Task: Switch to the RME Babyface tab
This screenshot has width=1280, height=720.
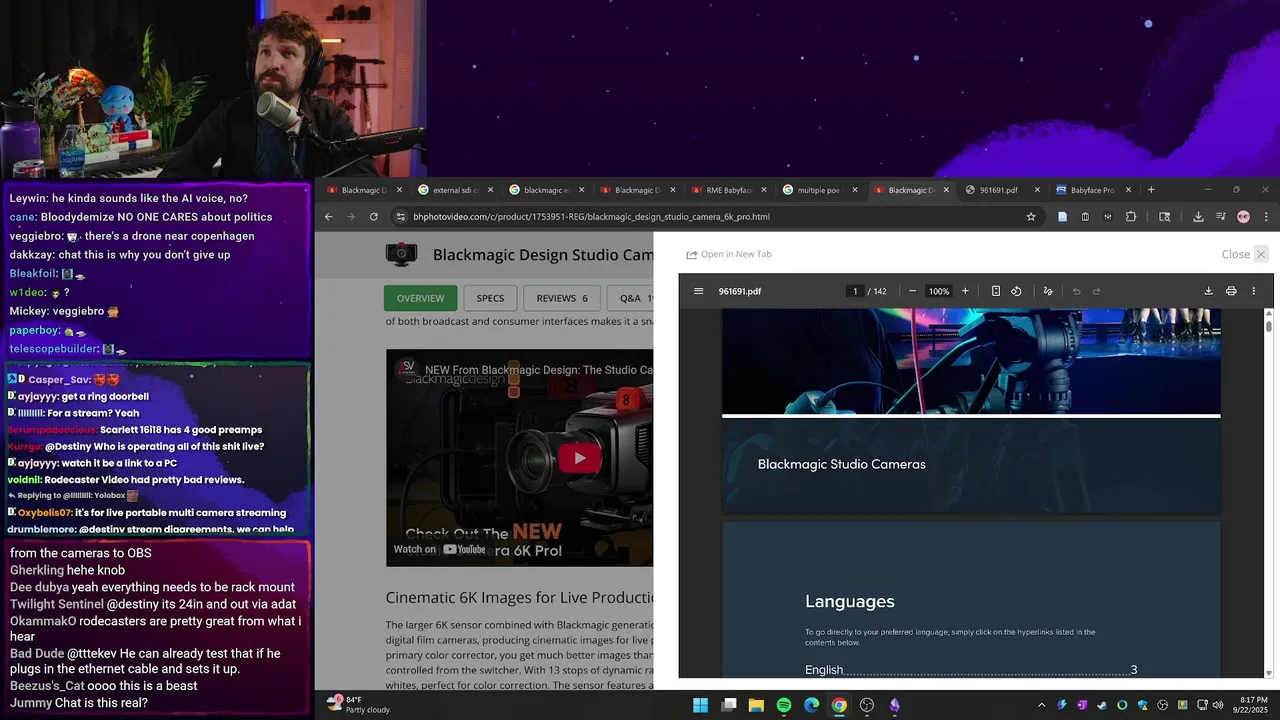Action: tap(728, 190)
